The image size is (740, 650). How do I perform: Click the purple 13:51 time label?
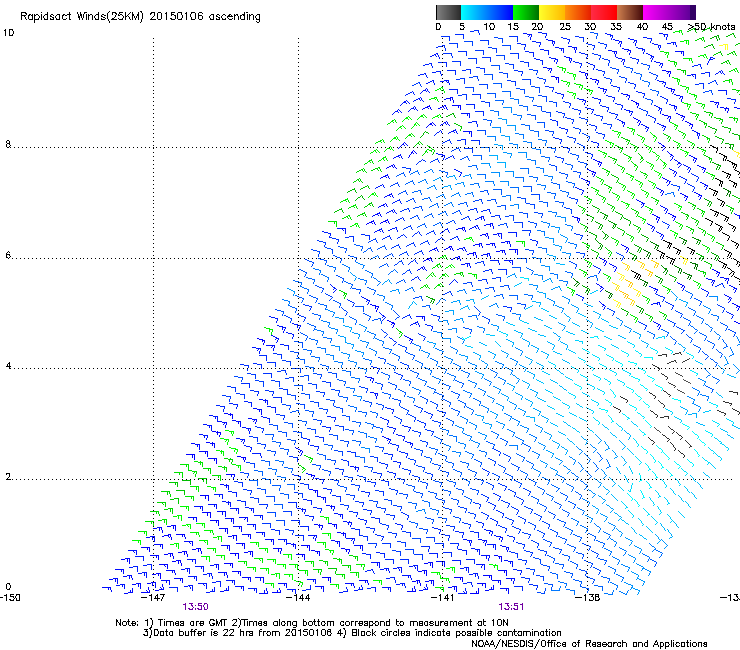pos(511,607)
